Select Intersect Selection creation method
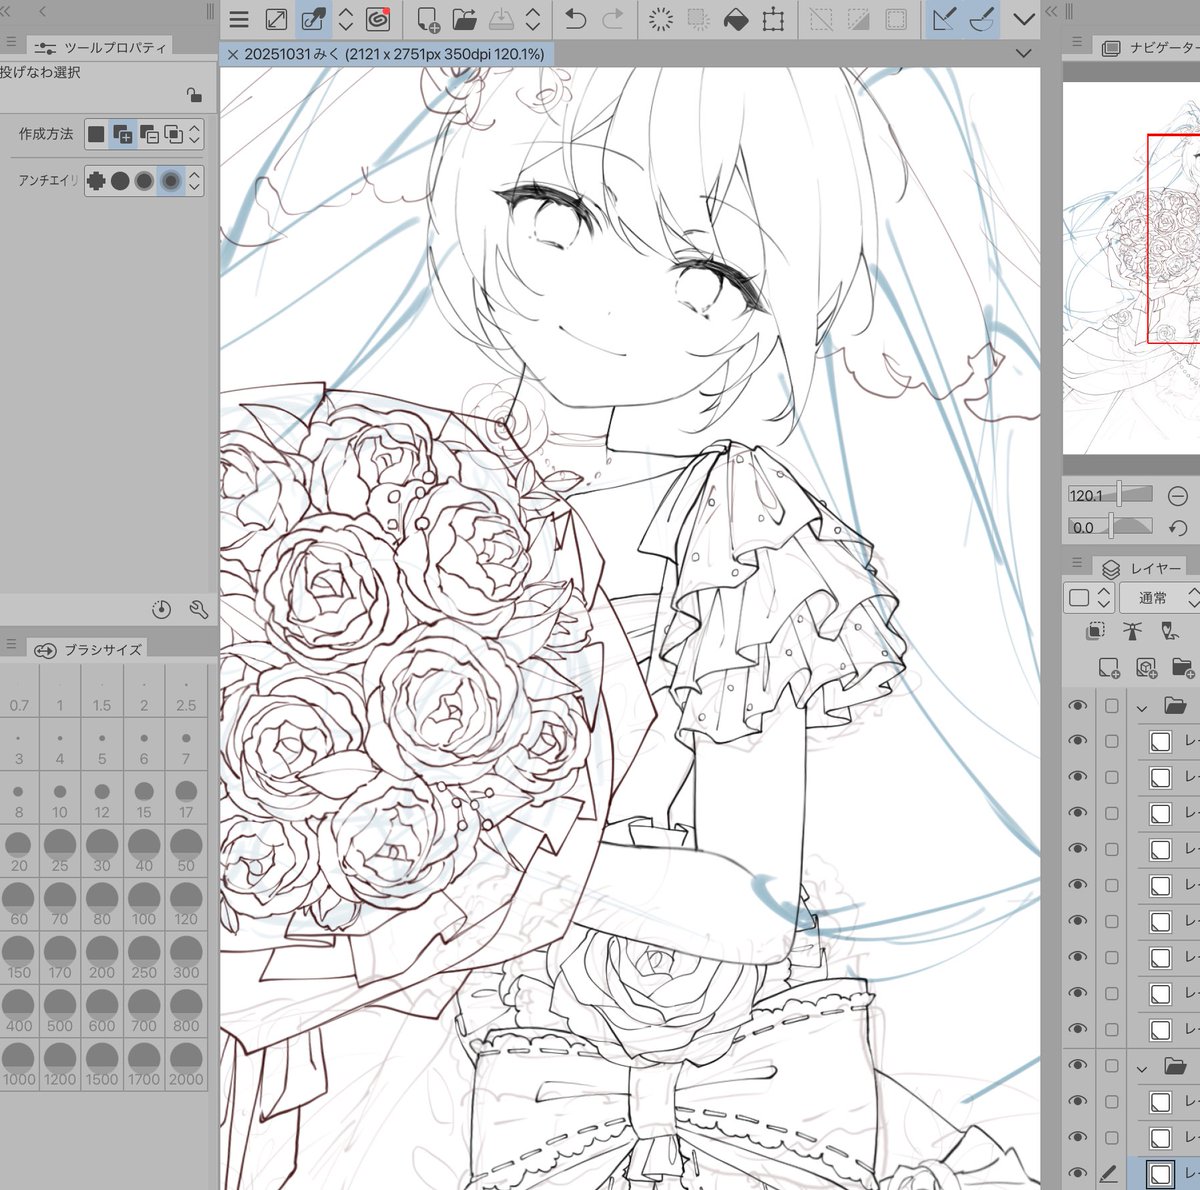Image resolution: width=1200 pixels, height=1190 pixels. click(x=173, y=133)
